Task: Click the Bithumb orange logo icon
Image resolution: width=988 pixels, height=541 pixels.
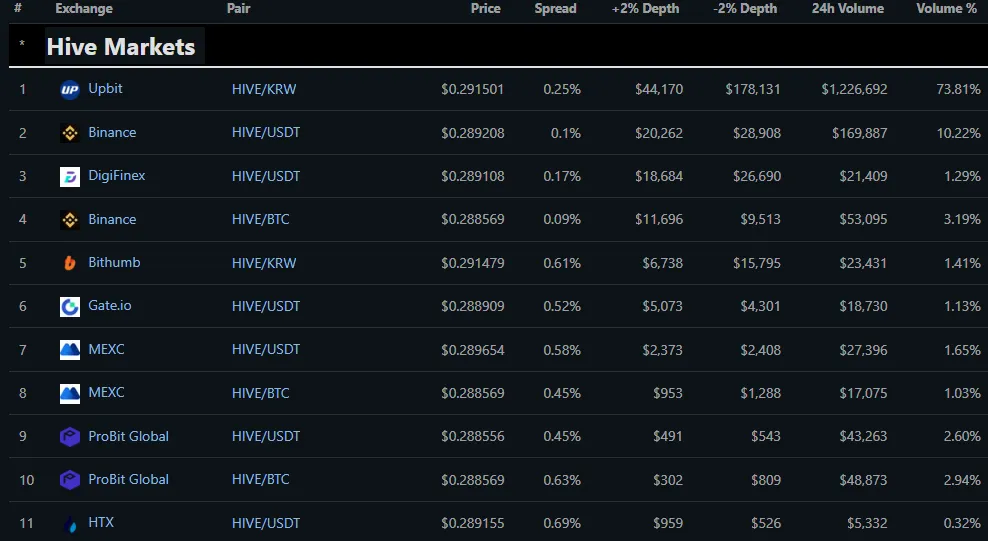Action: pos(70,263)
